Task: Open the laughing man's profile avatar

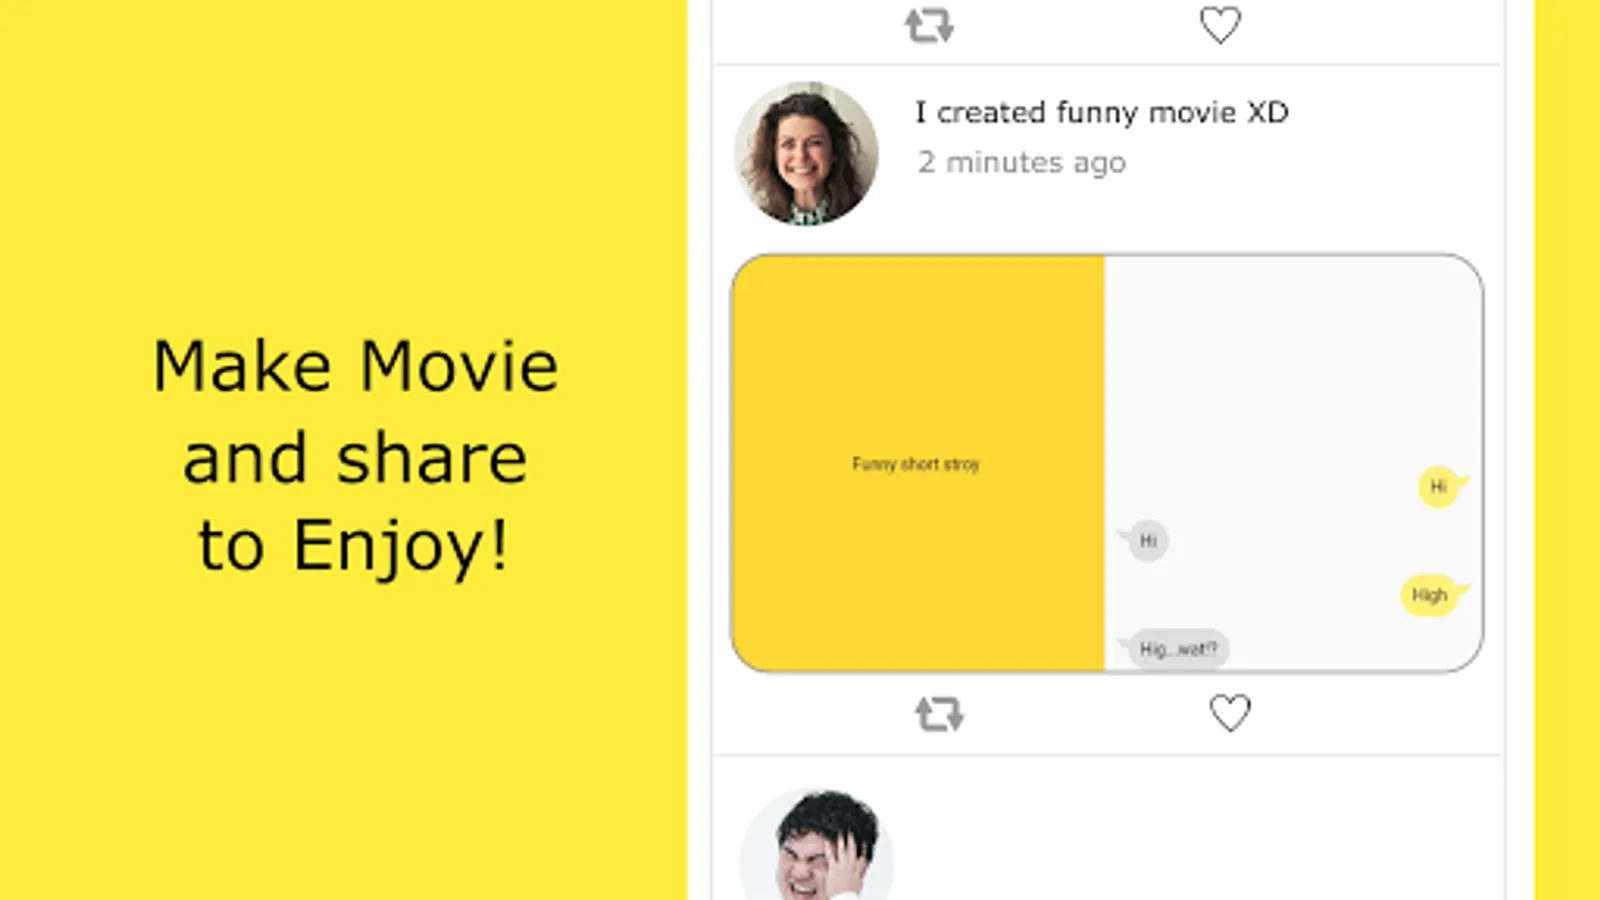Action: click(816, 845)
